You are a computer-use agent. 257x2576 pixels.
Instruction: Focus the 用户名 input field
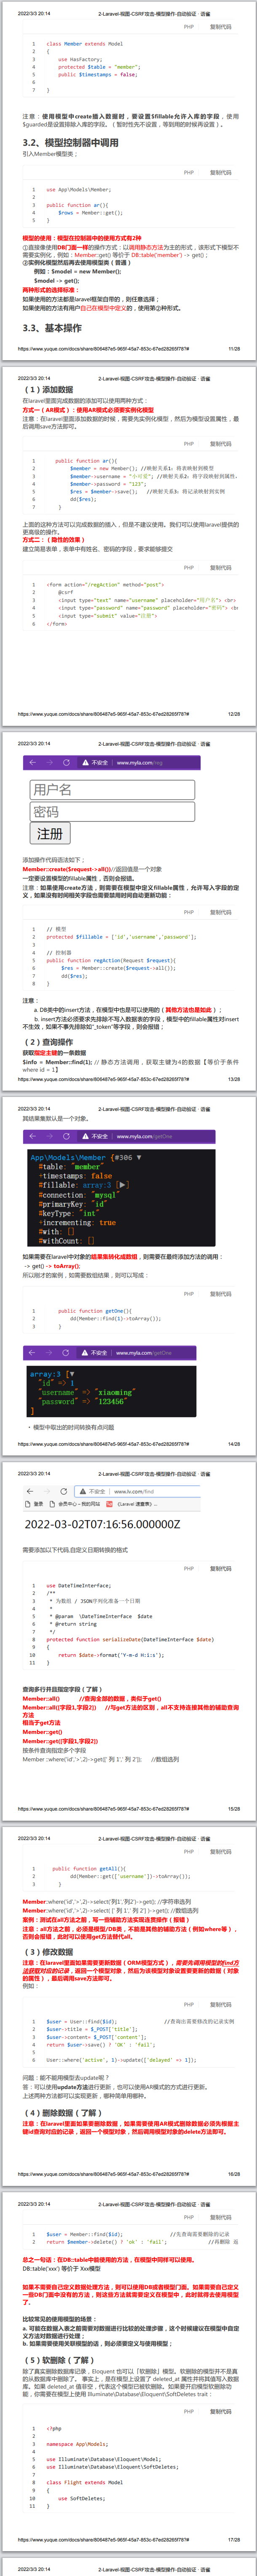coord(112,789)
